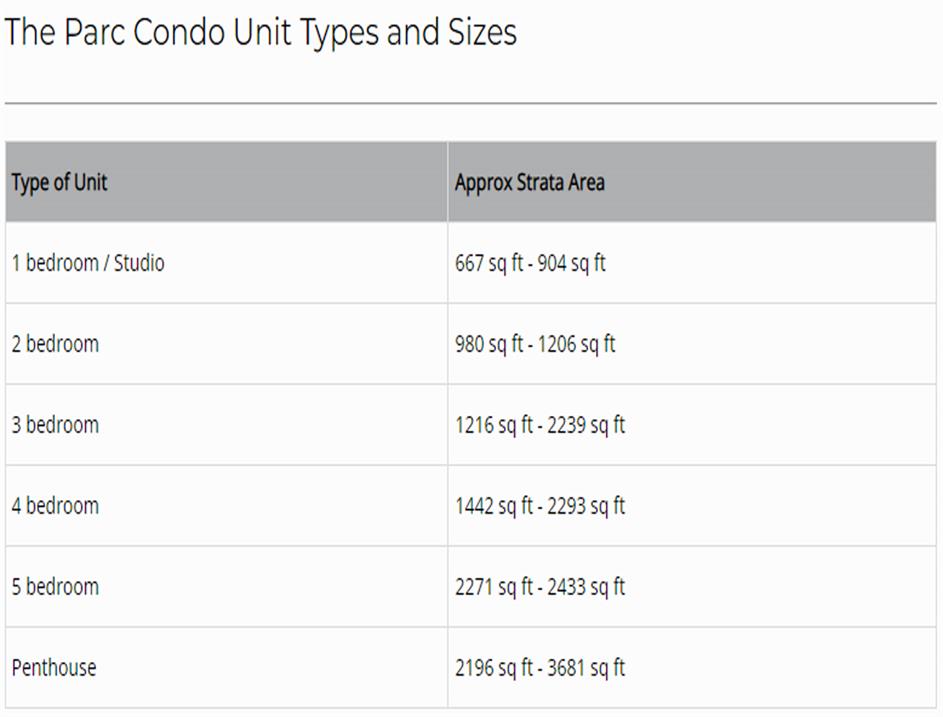
Task: Select the '3681 sq ft' penthouse maximum area
Action: pyautogui.click(x=586, y=668)
